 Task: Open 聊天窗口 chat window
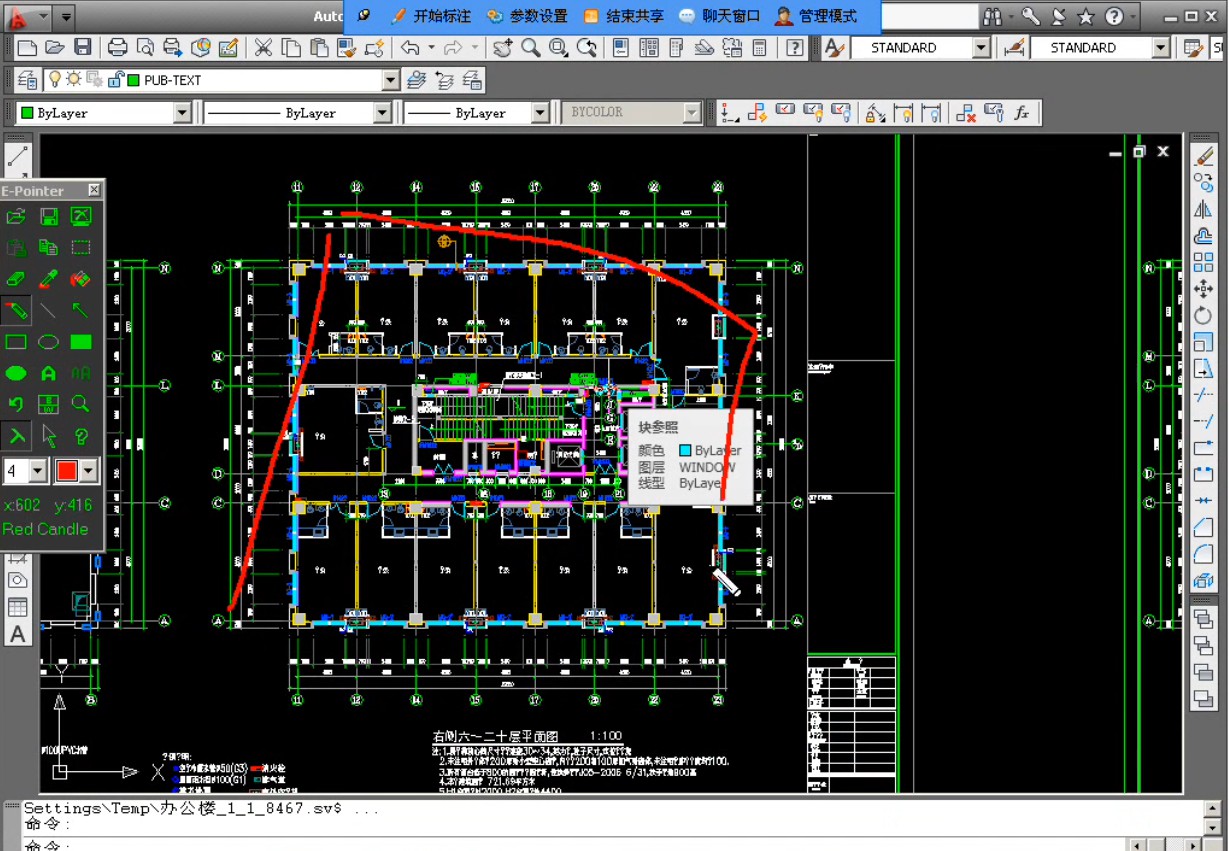[x=720, y=16]
